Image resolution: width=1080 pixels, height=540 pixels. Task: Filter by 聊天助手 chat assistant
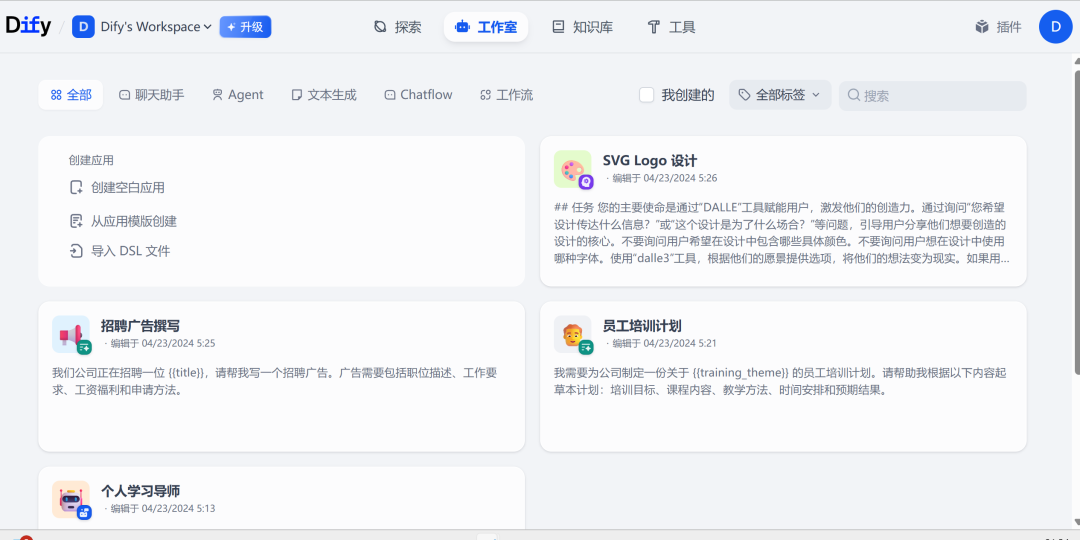tap(152, 95)
